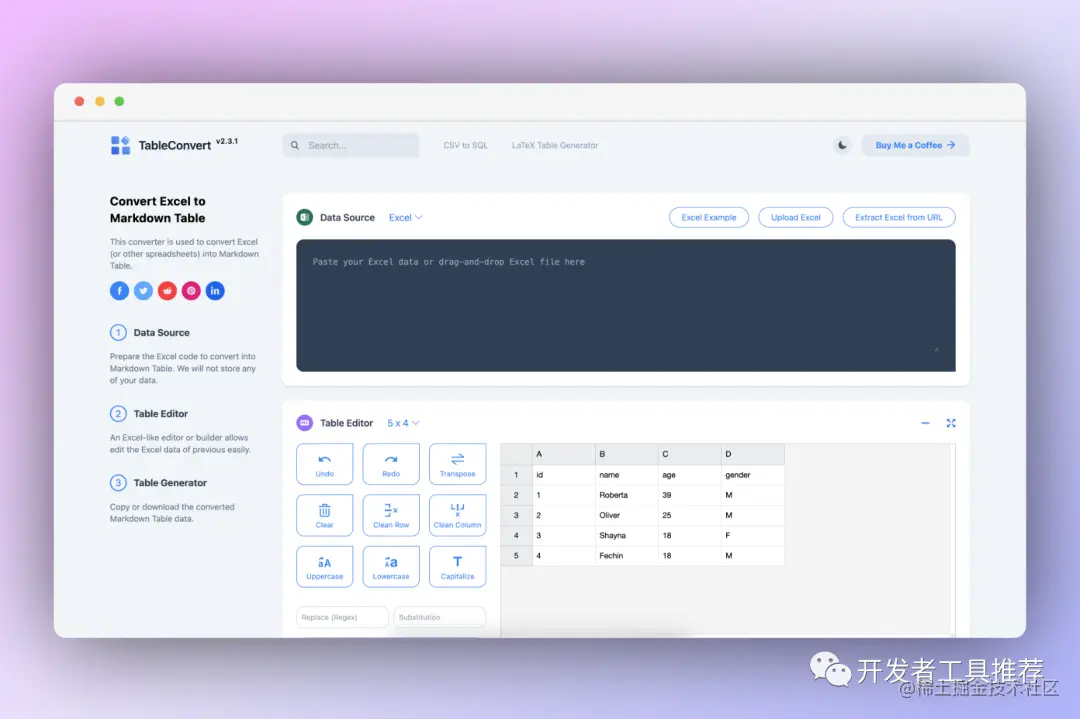Screen dimensions: 1080x719
Task: Click the age header cell
Action: point(689,475)
